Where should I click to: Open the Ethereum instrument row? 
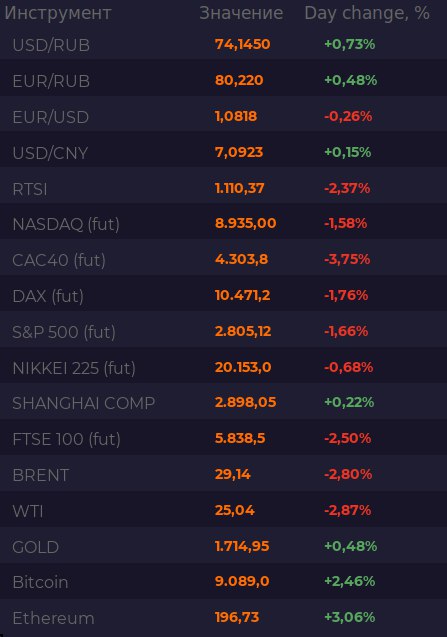pos(224,618)
